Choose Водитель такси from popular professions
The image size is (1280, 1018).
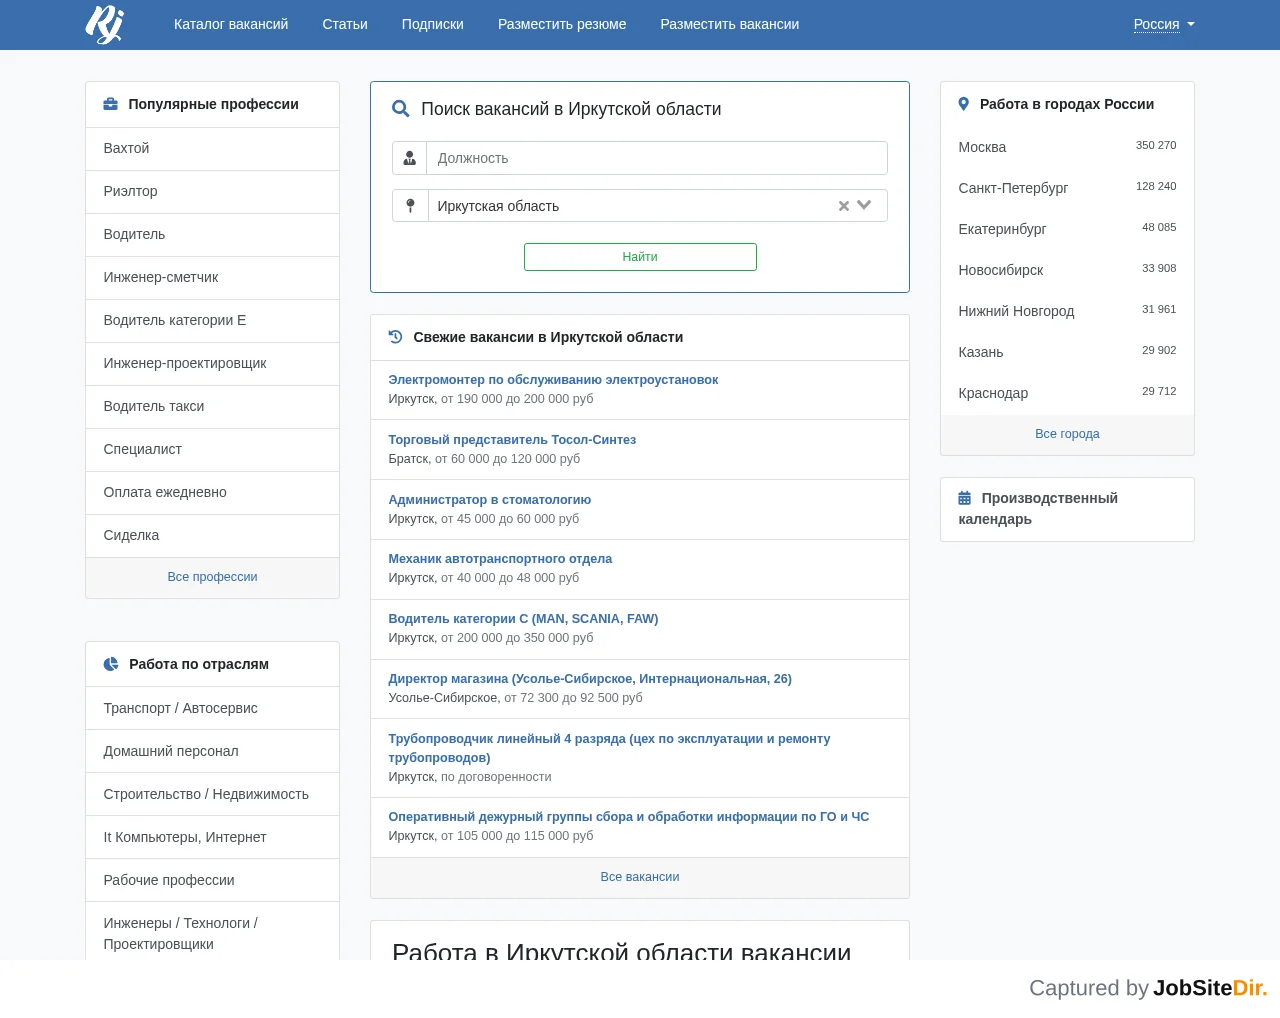tap(213, 406)
